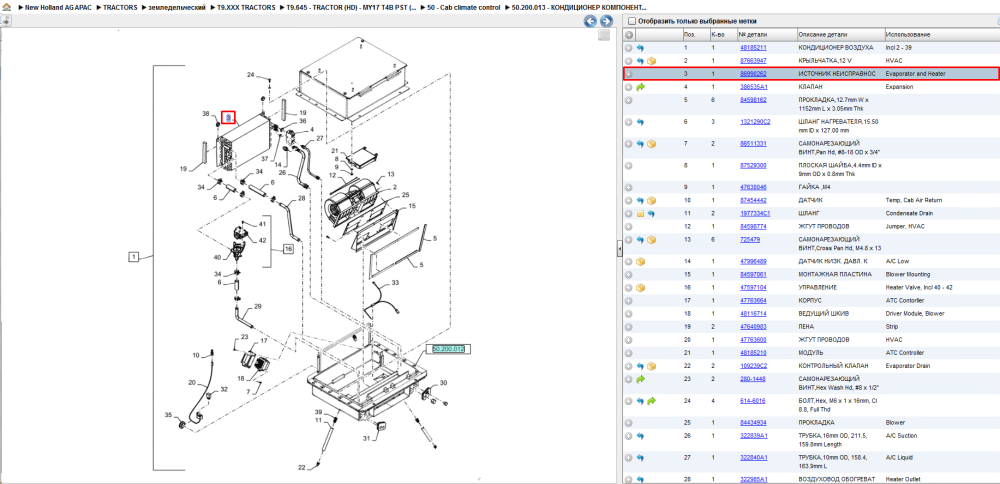Open yellow note icon for ШЛАНГ 1977334C1
This screenshot has height=484, width=1000.
coord(640,214)
